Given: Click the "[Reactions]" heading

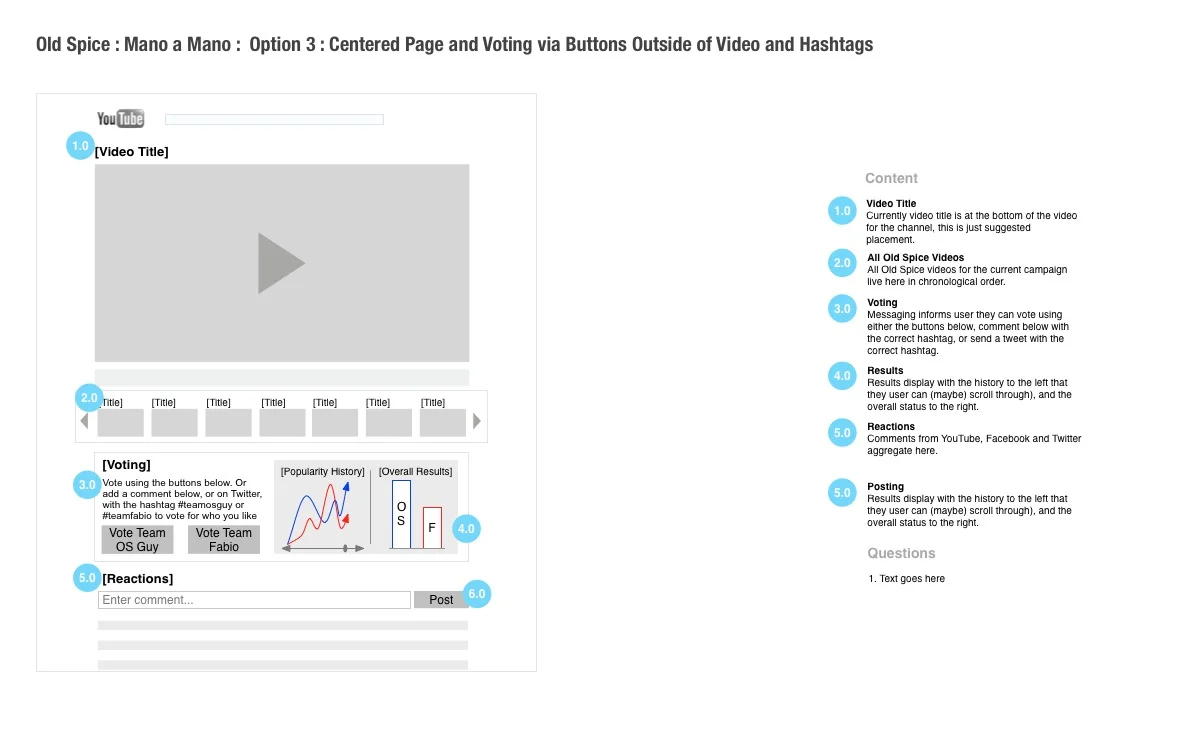Looking at the screenshot, I should click(138, 578).
